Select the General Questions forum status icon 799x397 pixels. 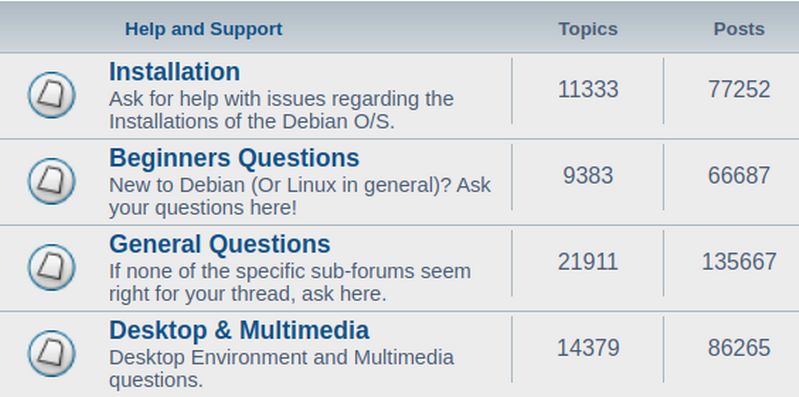(51, 268)
